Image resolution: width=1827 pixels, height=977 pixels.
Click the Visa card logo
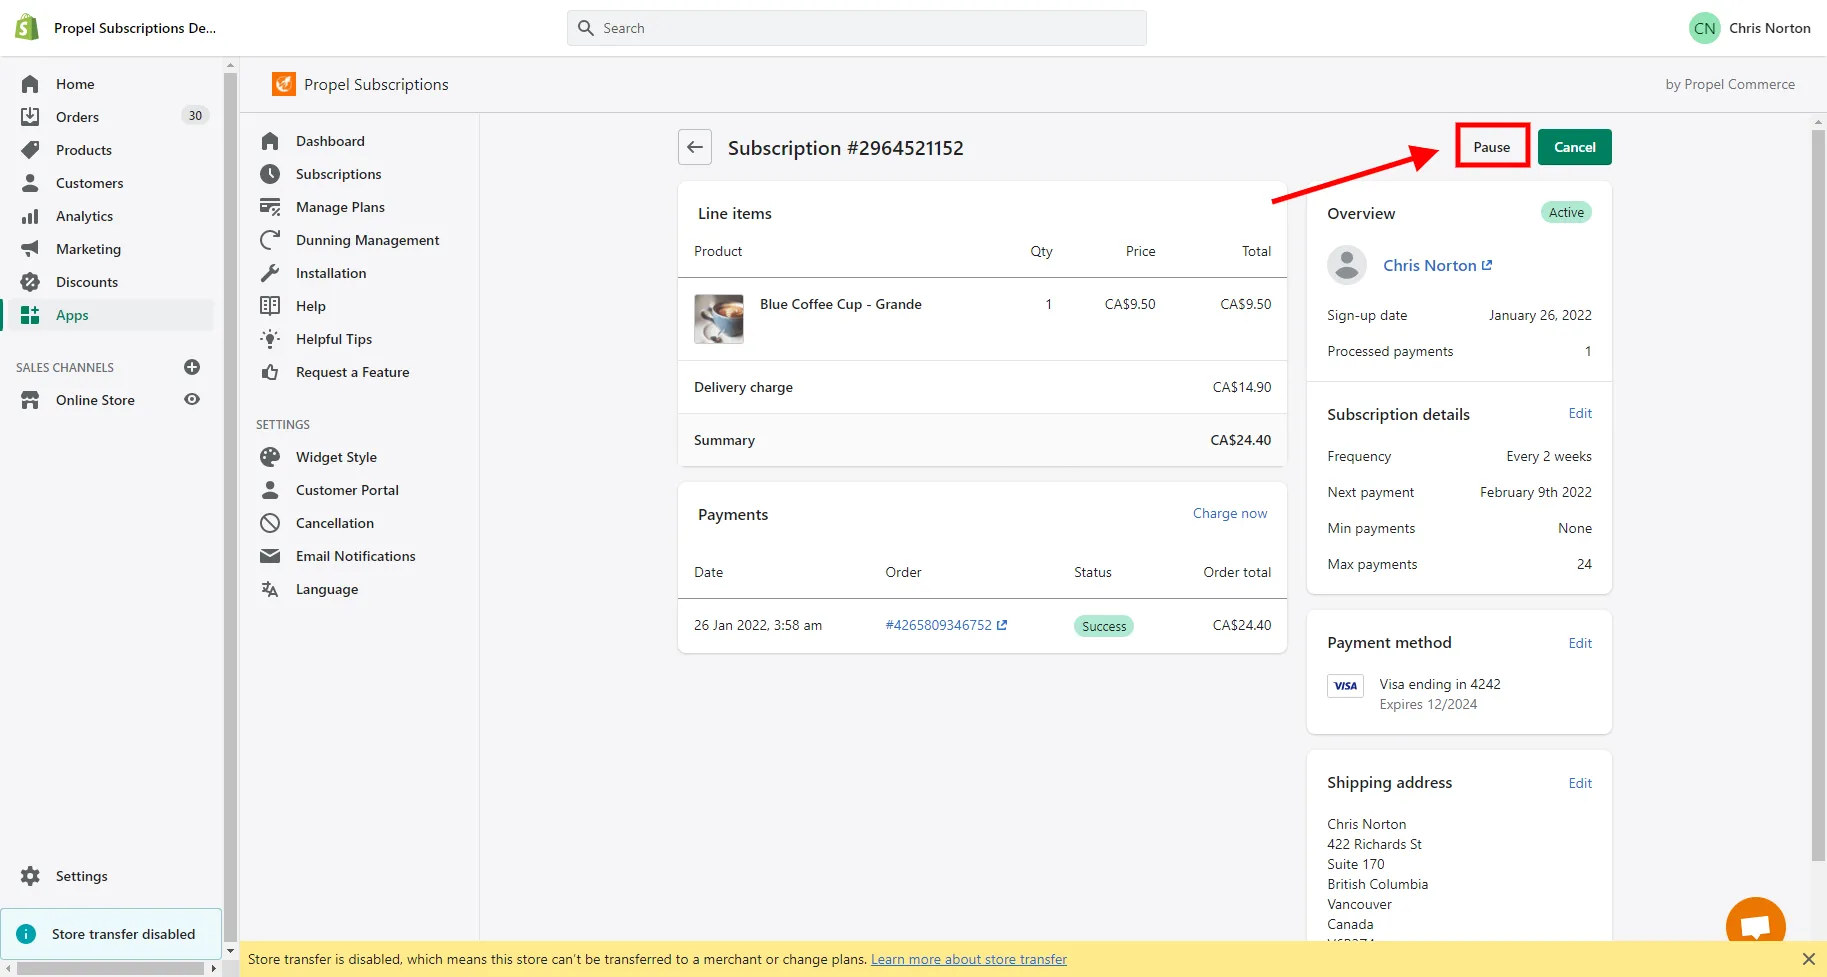(1345, 686)
